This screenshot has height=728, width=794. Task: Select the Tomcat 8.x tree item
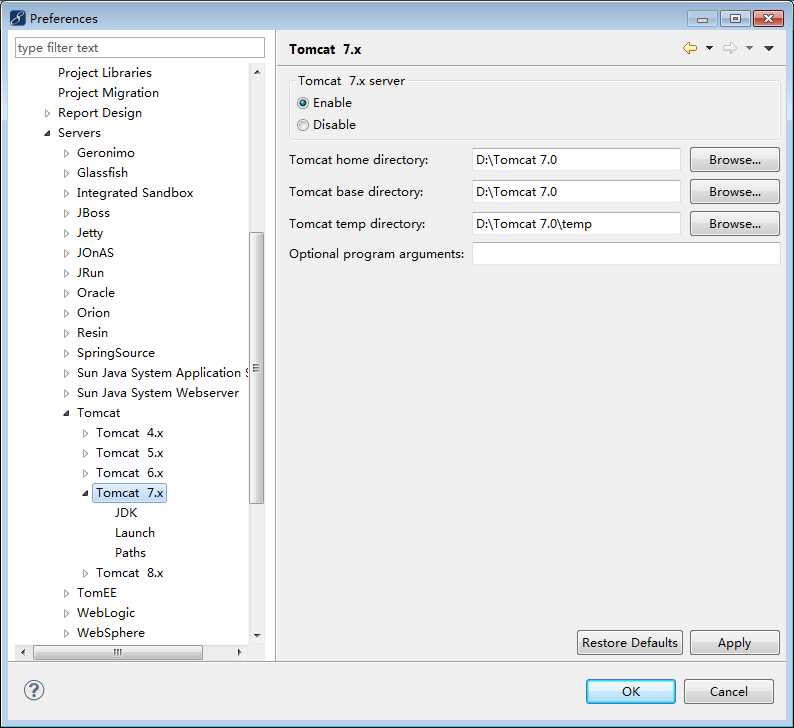click(x=130, y=573)
